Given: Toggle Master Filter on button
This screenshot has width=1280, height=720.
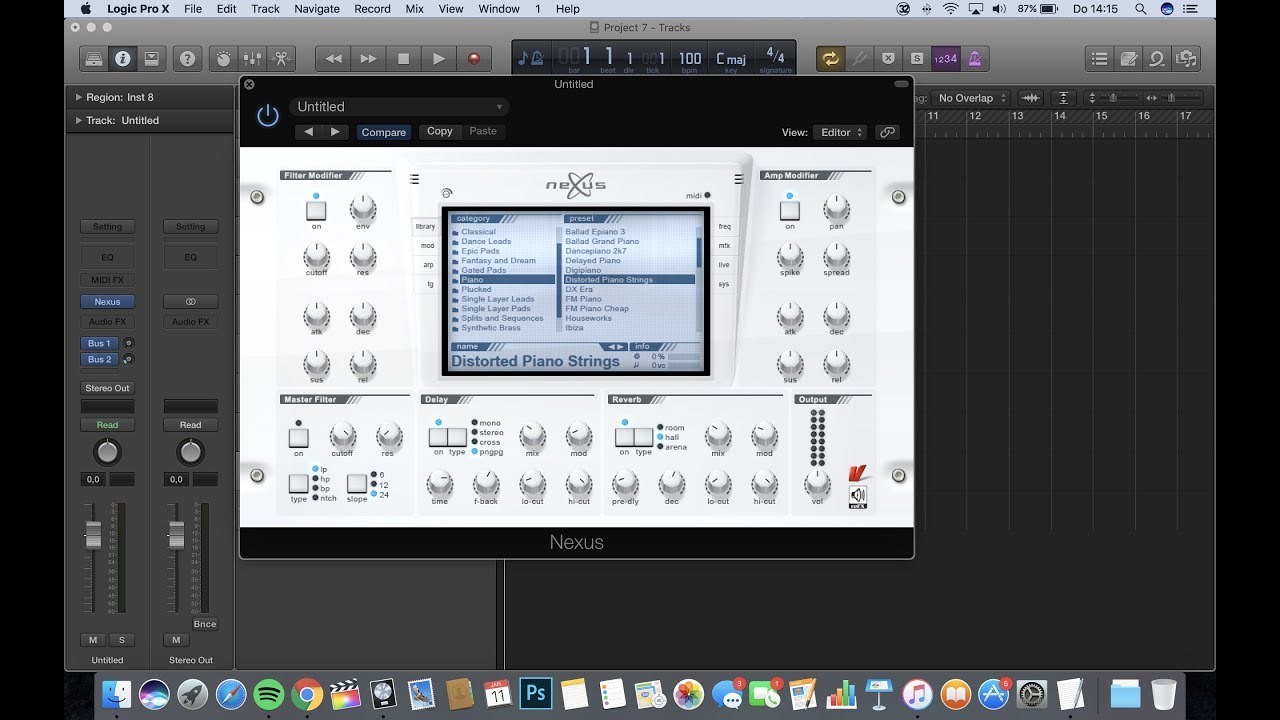Looking at the screenshot, I should [x=298, y=437].
